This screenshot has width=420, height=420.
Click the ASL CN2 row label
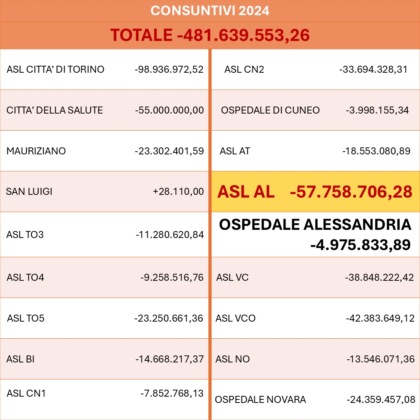pyautogui.click(x=244, y=69)
